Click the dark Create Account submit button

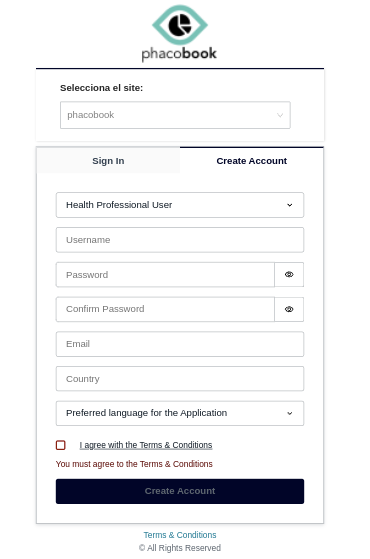tap(180, 491)
